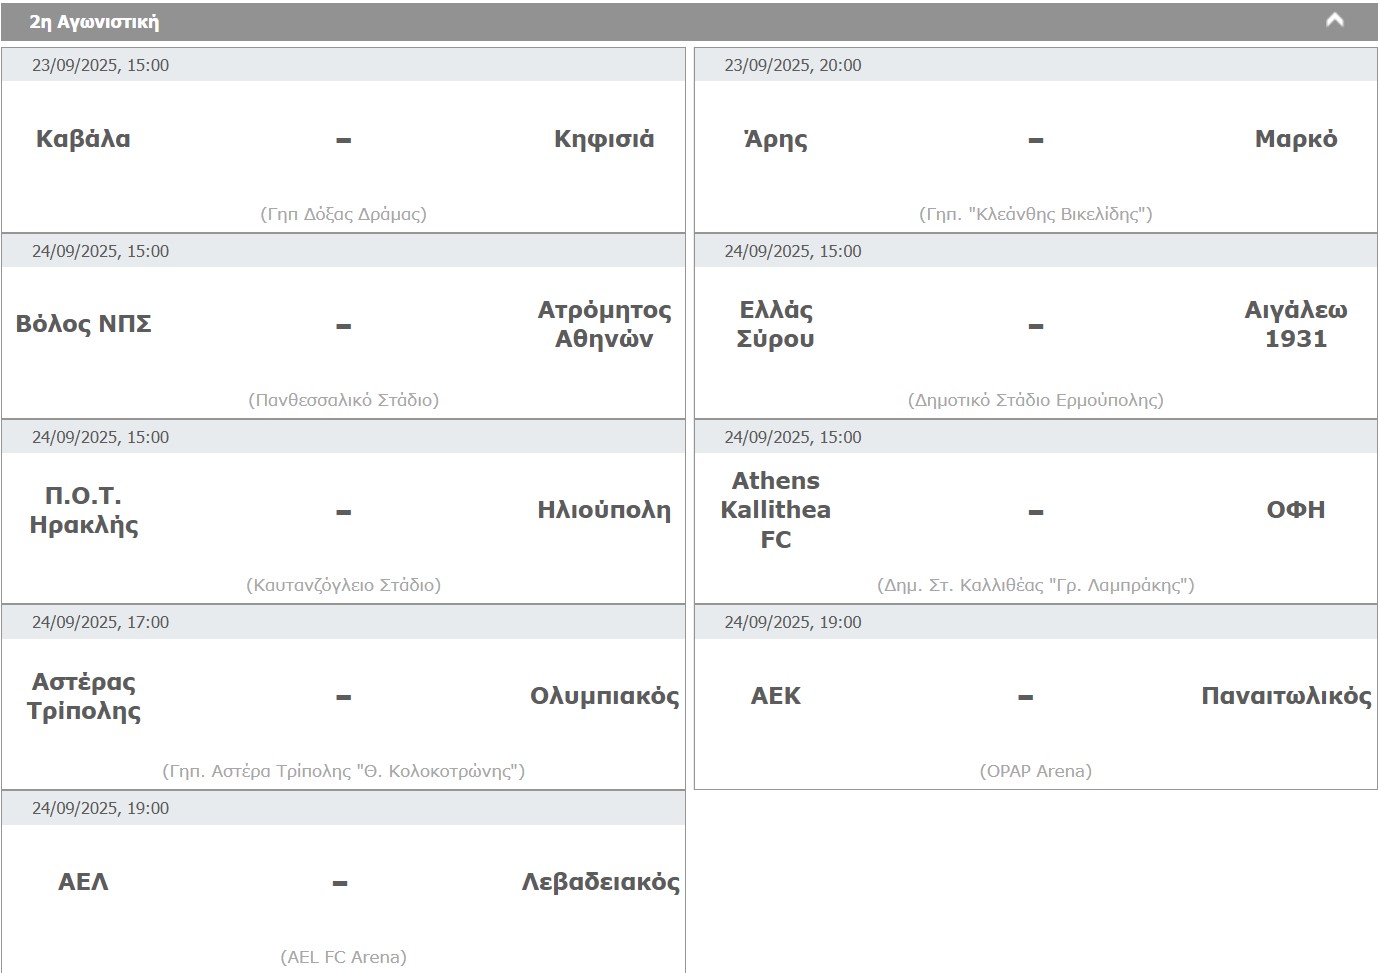1380x973 pixels.
Task: Click the Καυτανζόγλειο Στάδιο venue text
Action: coord(343,585)
